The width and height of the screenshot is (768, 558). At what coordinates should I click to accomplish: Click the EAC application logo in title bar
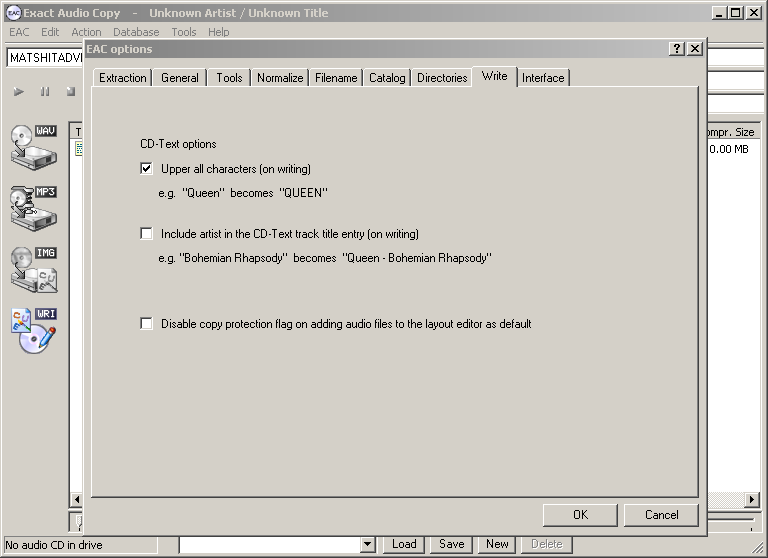click(13, 13)
